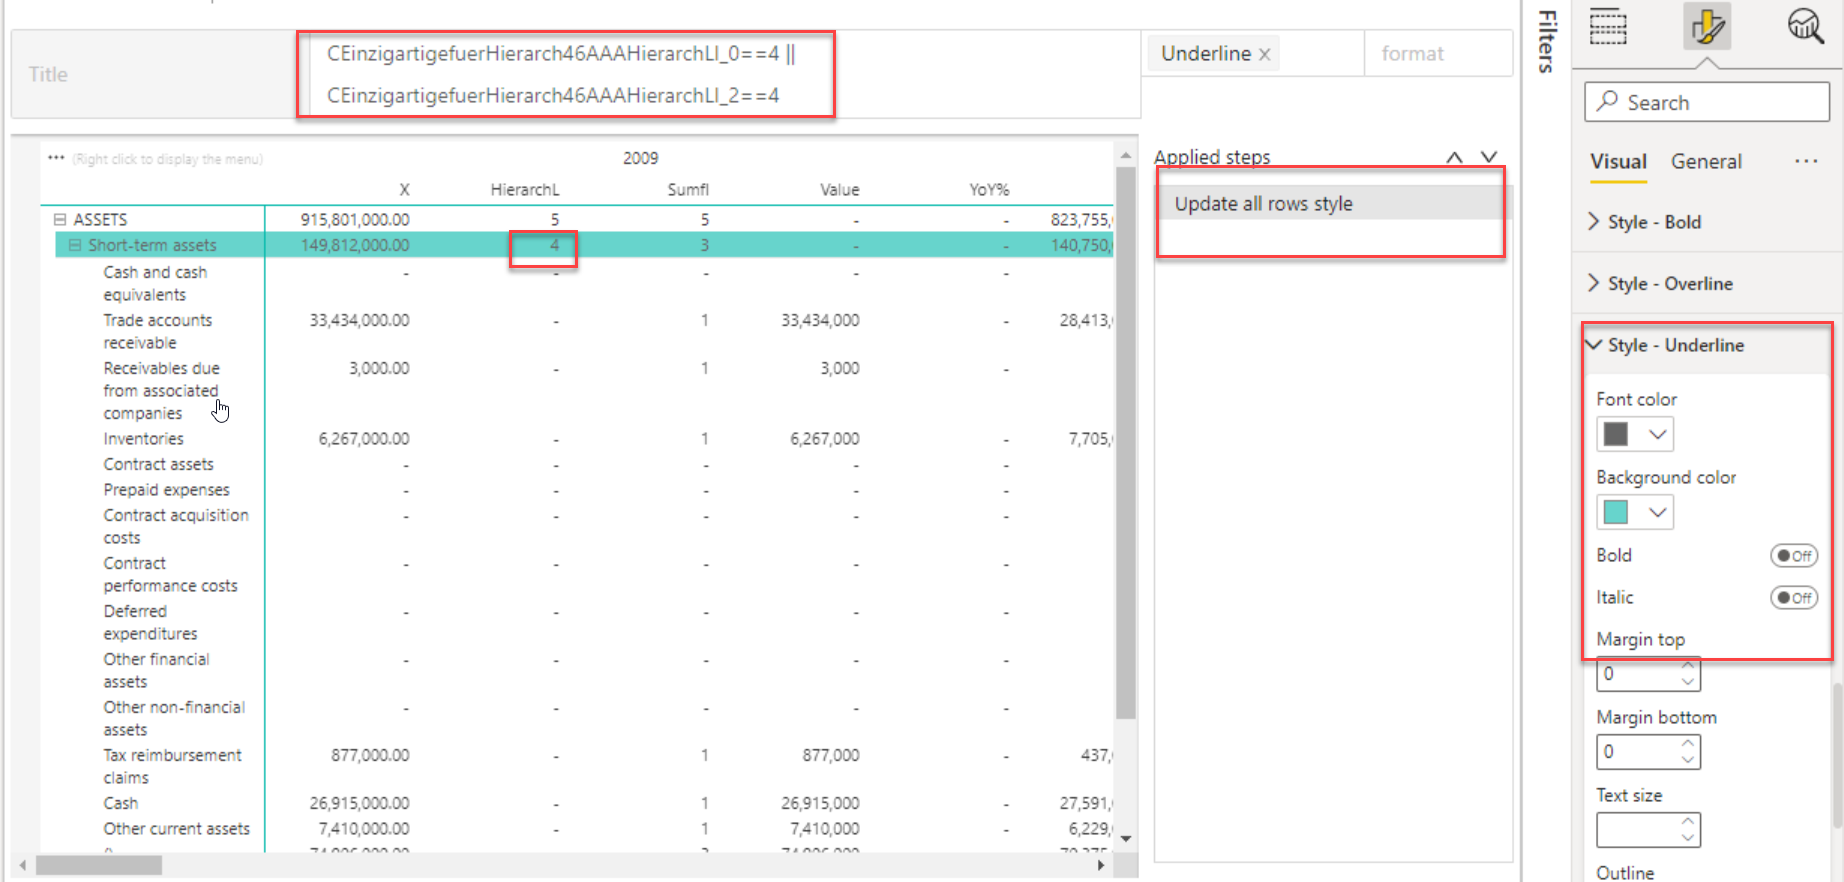Screen dimensions: 1844x882
Task: Switch to the Visual tab
Action: pos(1618,162)
